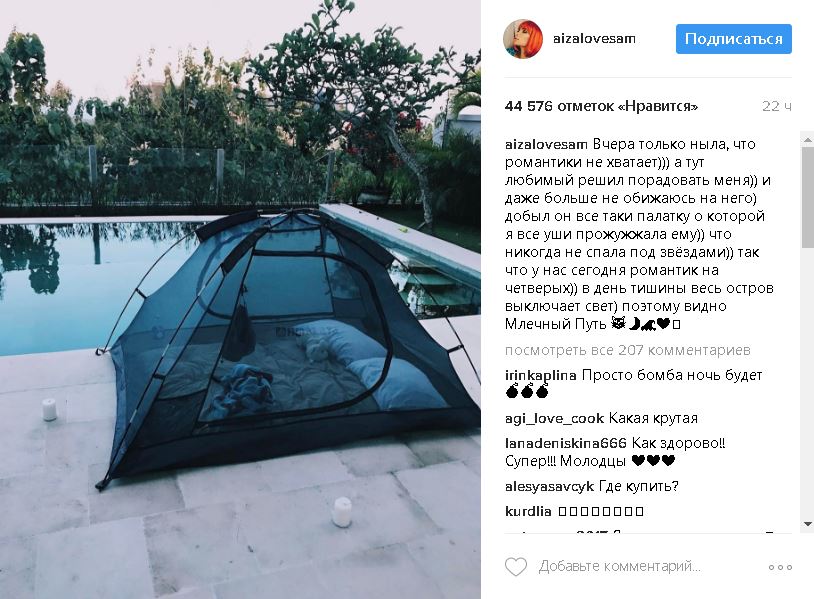
Task: Click the 44 576 likes count
Action: [x=601, y=106]
